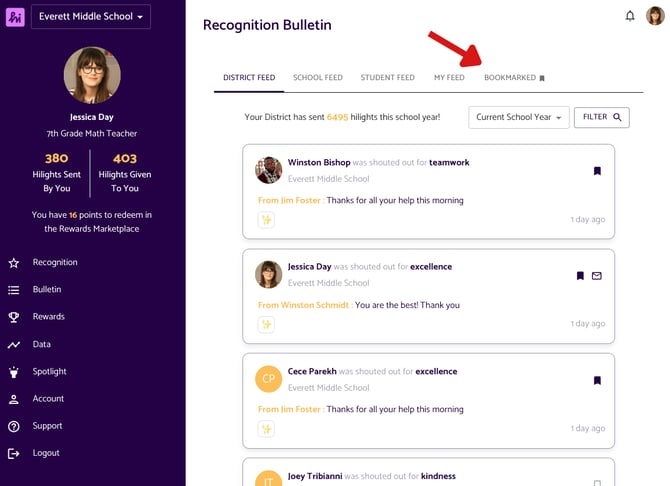This screenshot has width=670, height=486.
Task: Click the Support question mark icon
Action: click(14, 426)
